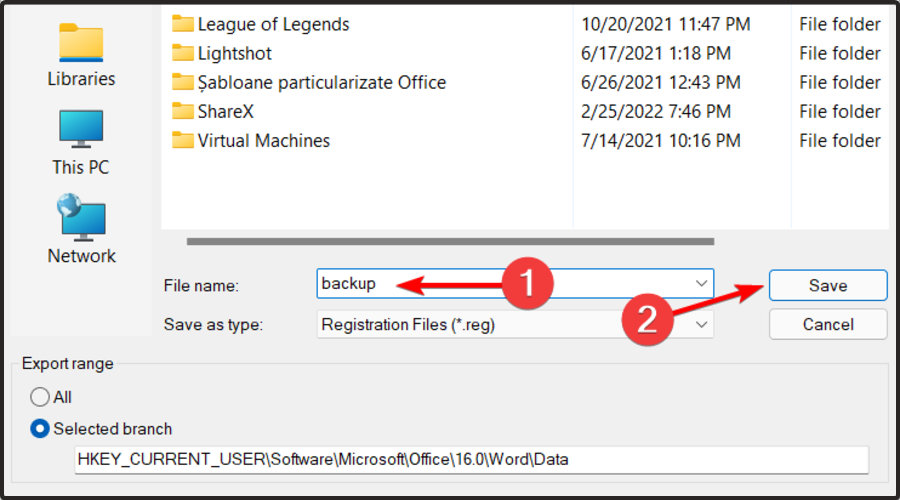Viewport: 900px width, 500px height.
Task: Select the Virtual Machines folder name
Action: pyautogui.click(x=263, y=141)
